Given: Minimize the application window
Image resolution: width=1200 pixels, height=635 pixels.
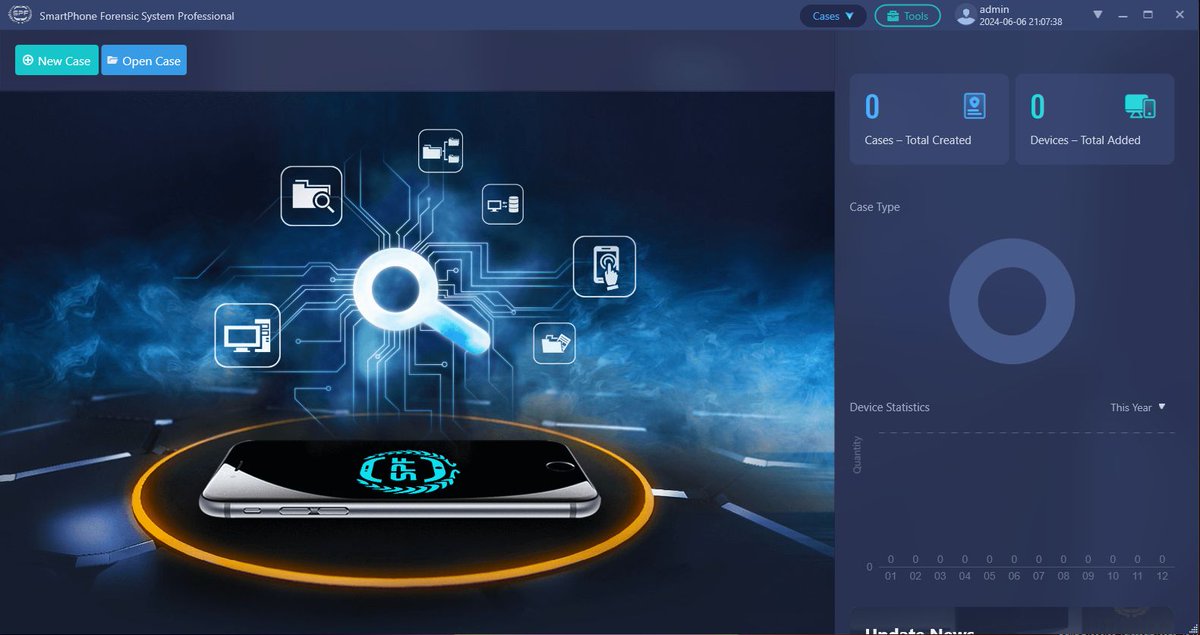Looking at the screenshot, I should tap(1123, 15).
